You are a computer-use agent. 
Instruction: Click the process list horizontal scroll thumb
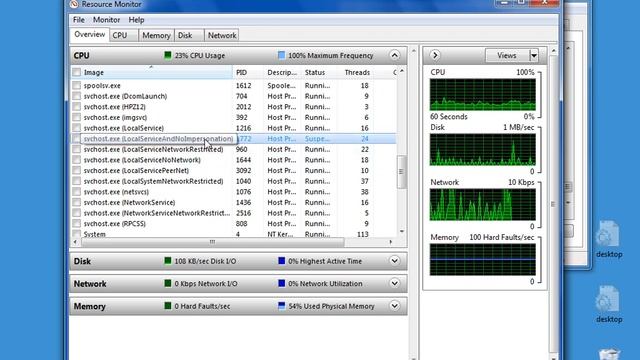click(212, 242)
